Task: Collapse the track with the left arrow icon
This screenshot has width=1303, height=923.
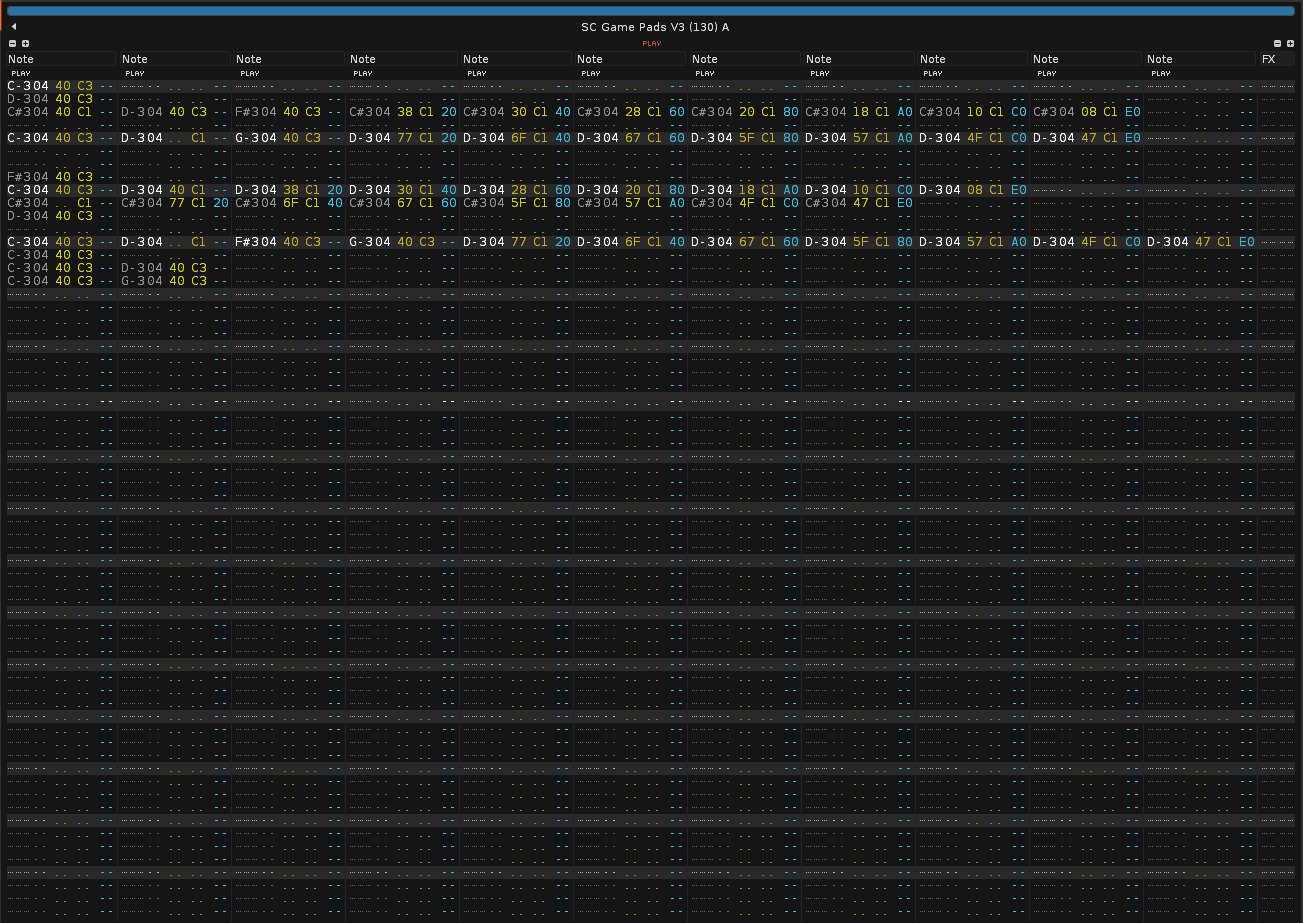Action: point(14,27)
